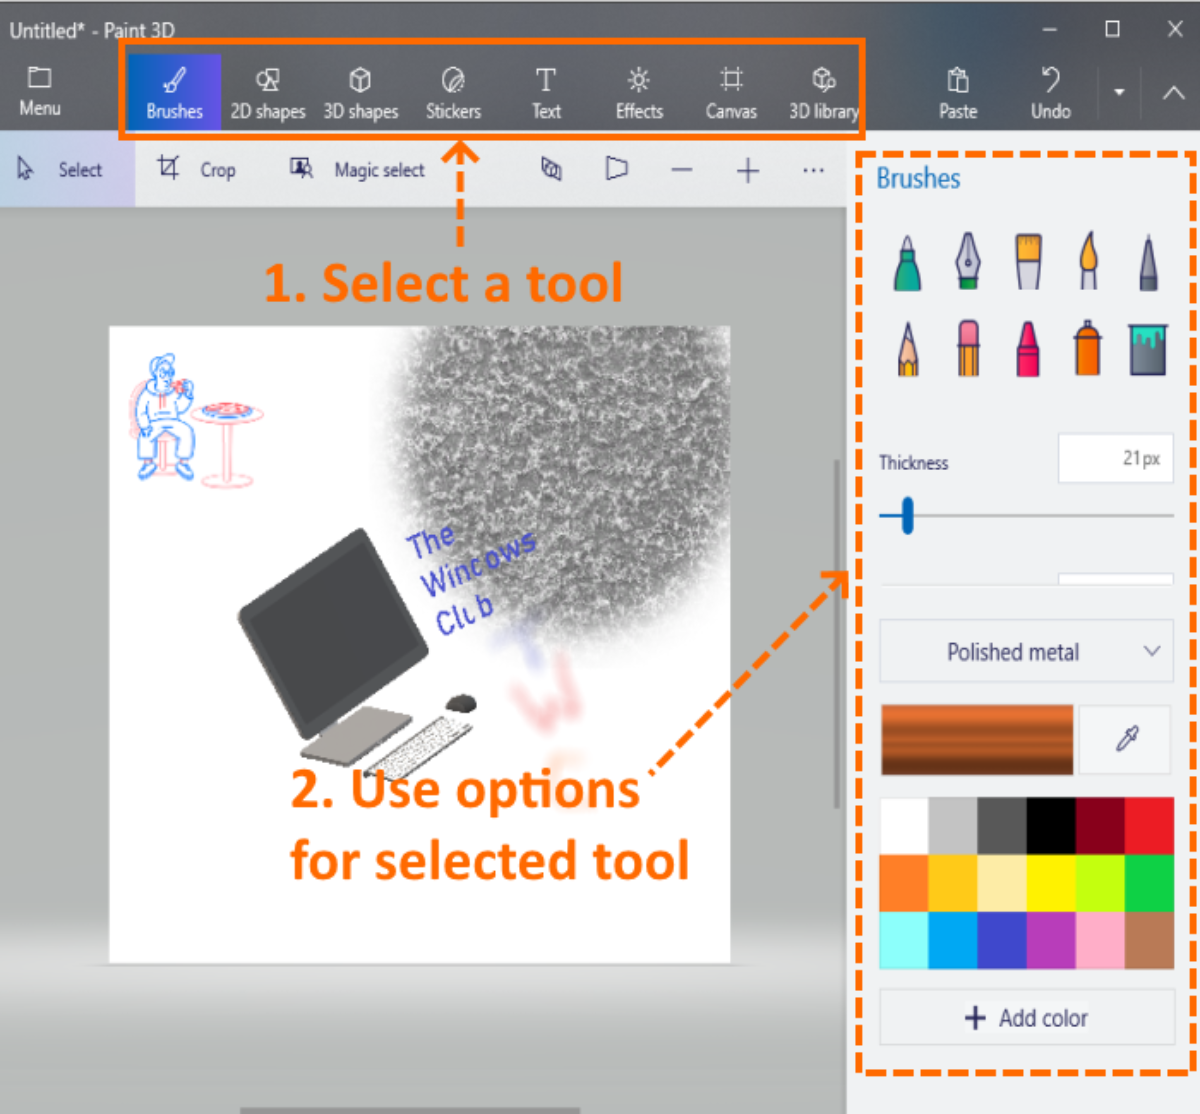The width and height of the screenshot is (1200, 1114).
Task: Choose the green color swatch
Action: point(1149,883)
